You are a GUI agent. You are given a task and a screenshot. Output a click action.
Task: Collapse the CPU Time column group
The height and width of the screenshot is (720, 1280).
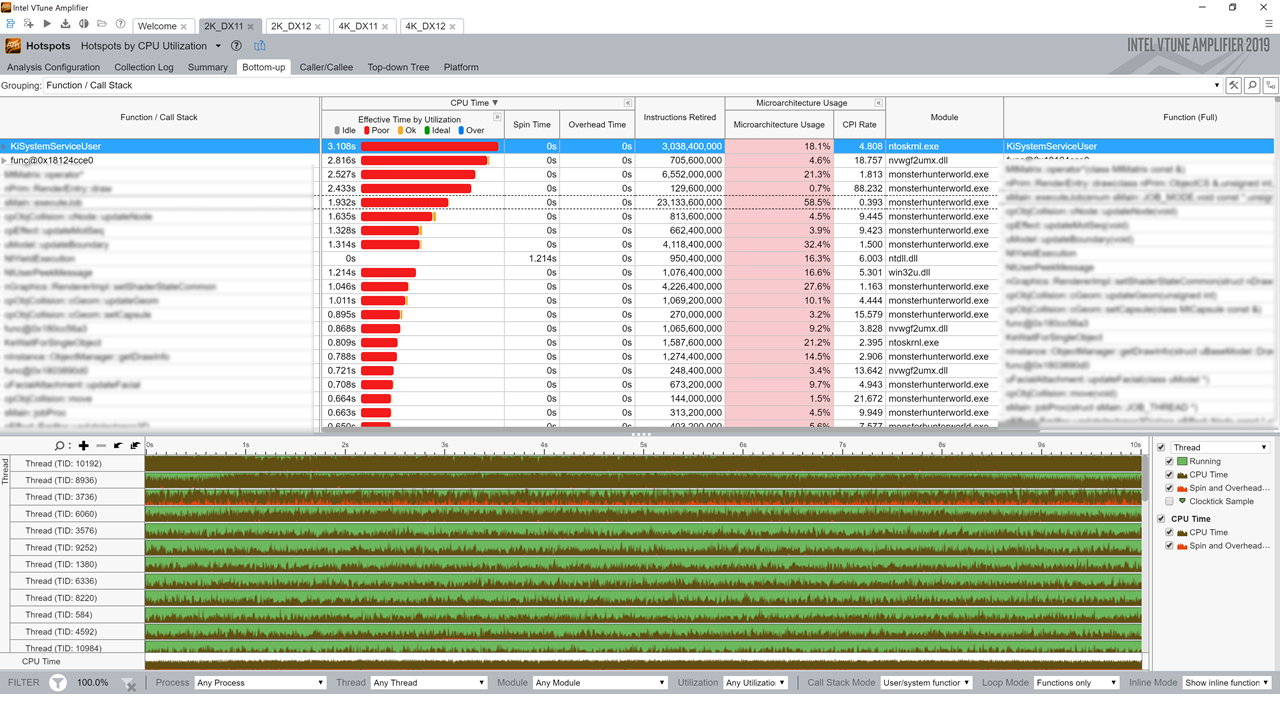628,103
